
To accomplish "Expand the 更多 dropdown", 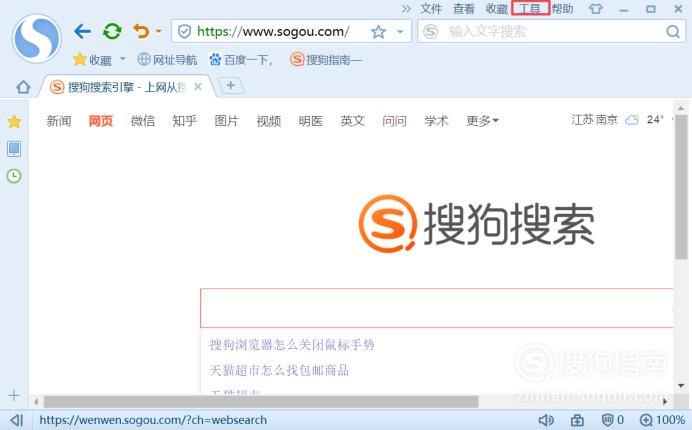I will [x=482, y=121].
